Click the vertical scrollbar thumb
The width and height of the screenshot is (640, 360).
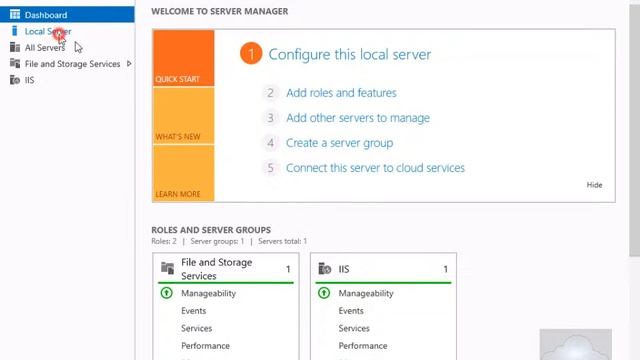634,130
